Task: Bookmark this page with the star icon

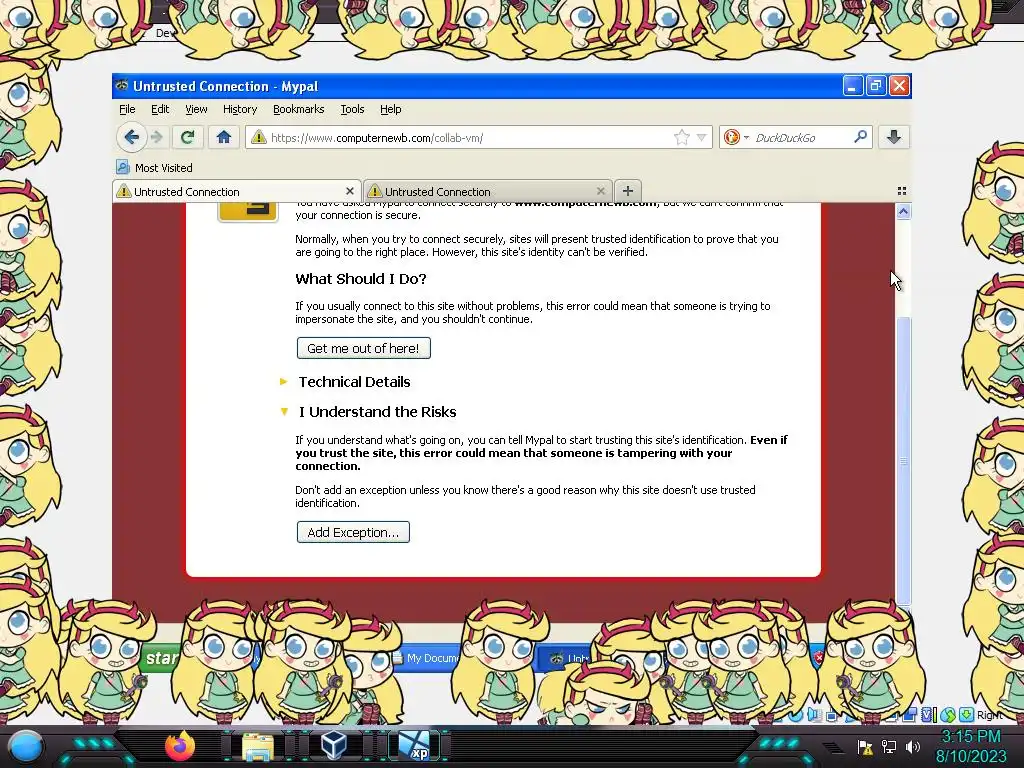Action: tap(681, 137)
